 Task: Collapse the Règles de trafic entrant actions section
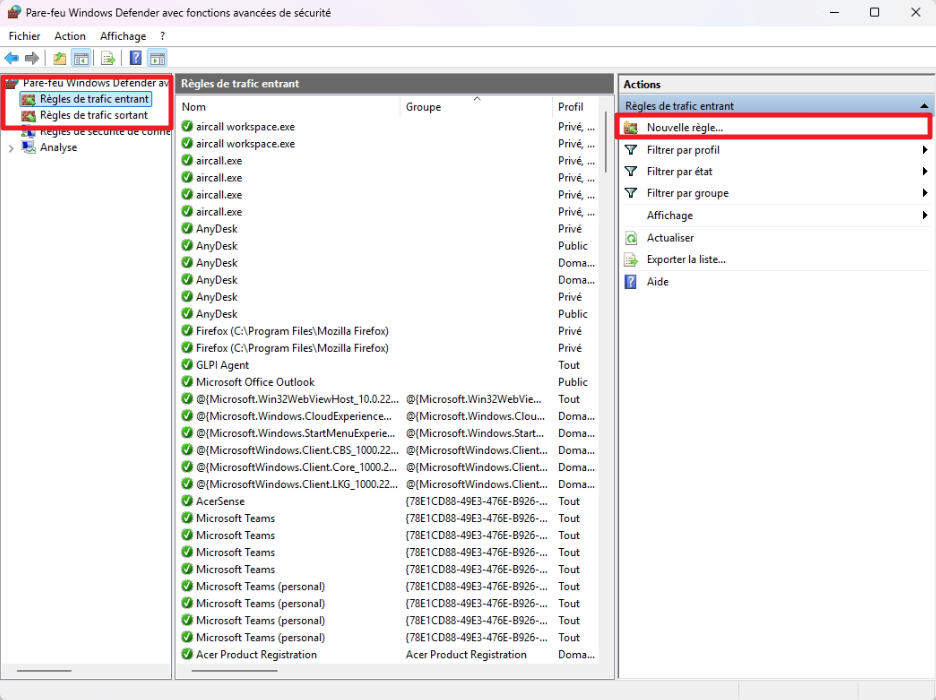(x=924, y=106)
